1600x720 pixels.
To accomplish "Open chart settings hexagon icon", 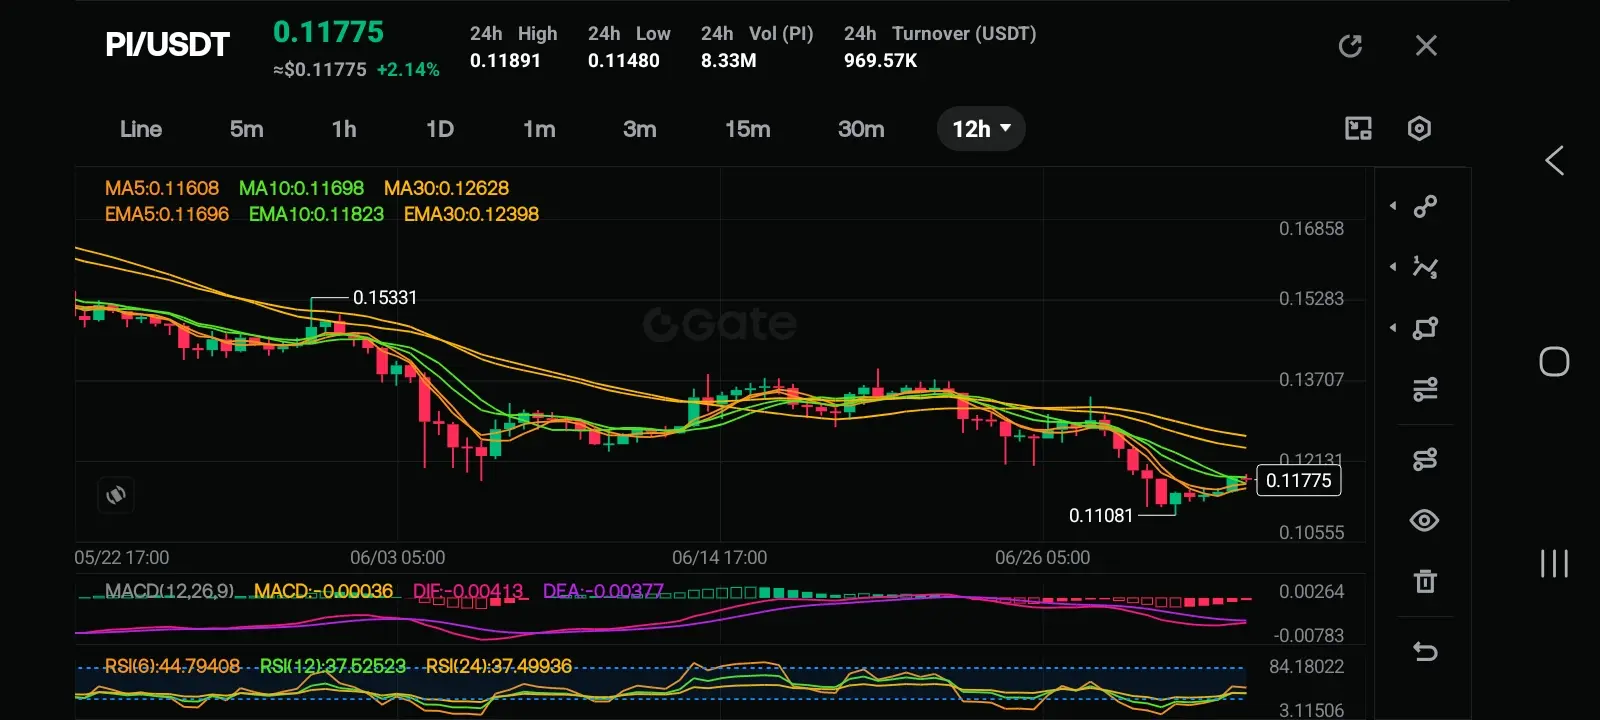I will [x=1419, y=128].
